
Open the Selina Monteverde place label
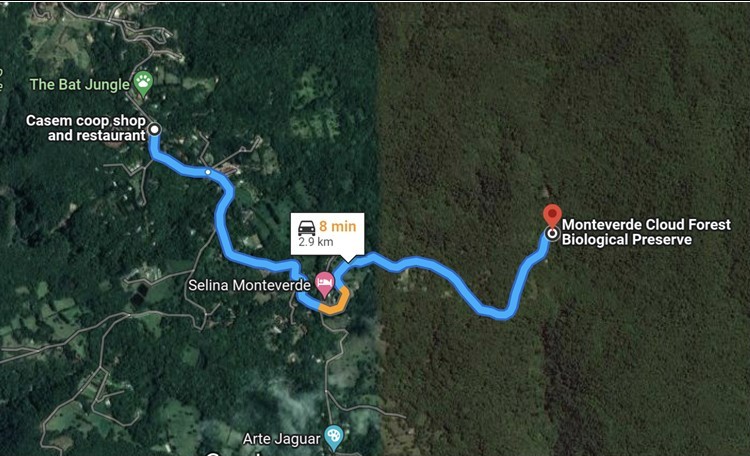click(249, 286)
